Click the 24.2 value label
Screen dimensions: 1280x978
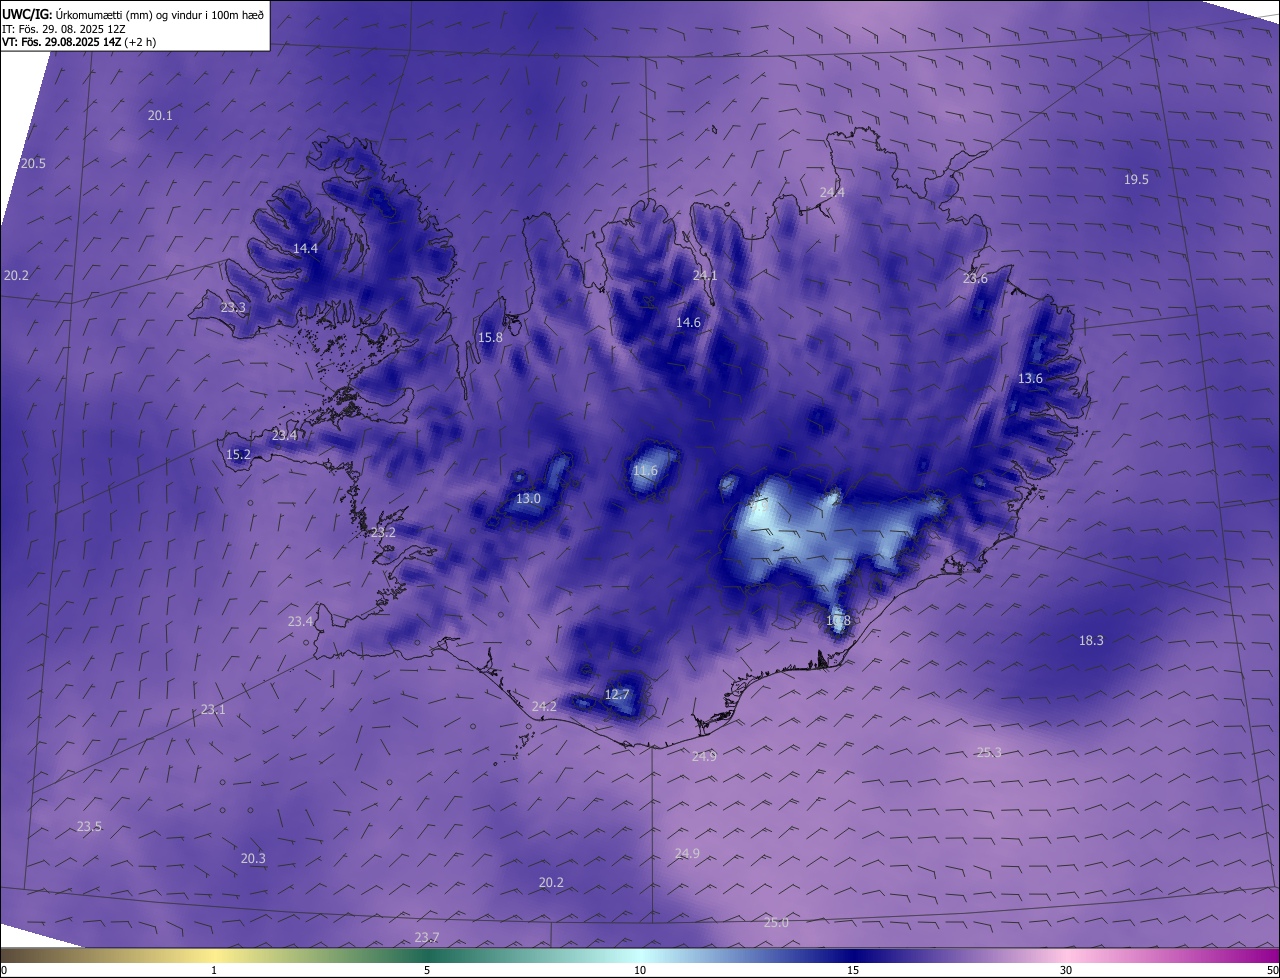544,706
